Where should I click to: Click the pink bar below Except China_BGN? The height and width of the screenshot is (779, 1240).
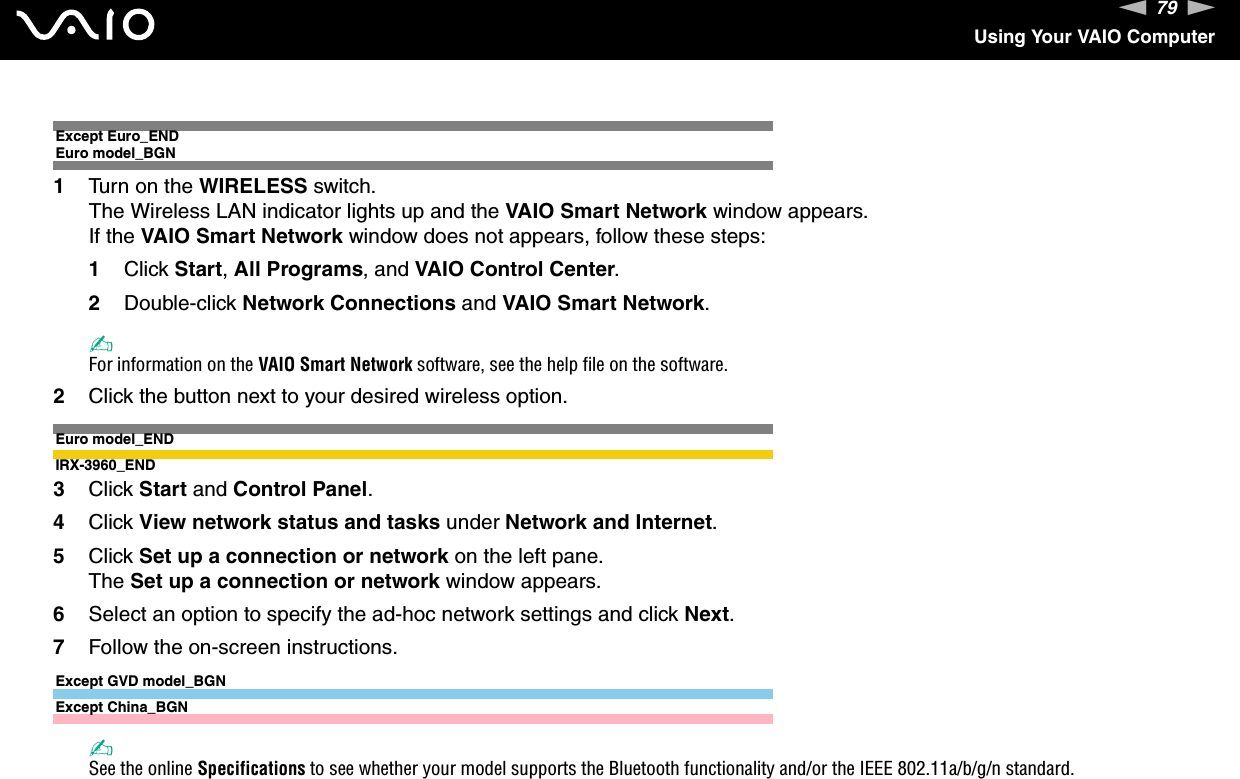tap(413, 719)
